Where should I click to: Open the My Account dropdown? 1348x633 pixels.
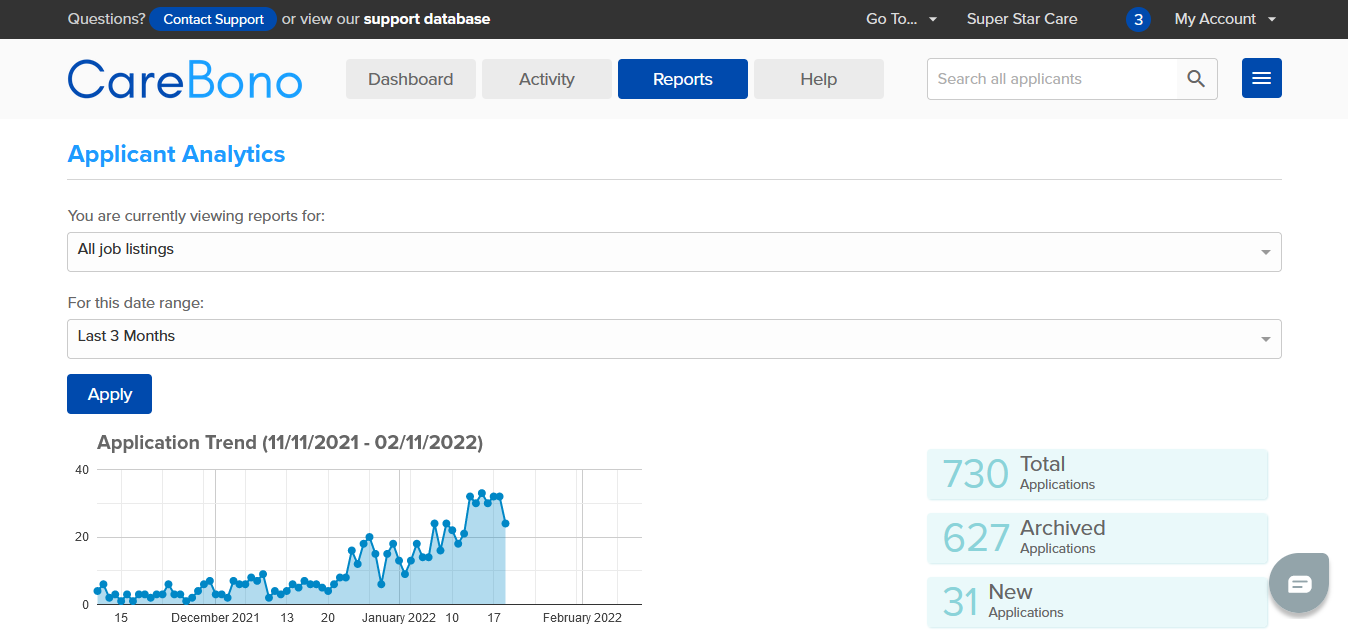[1224, 19]
